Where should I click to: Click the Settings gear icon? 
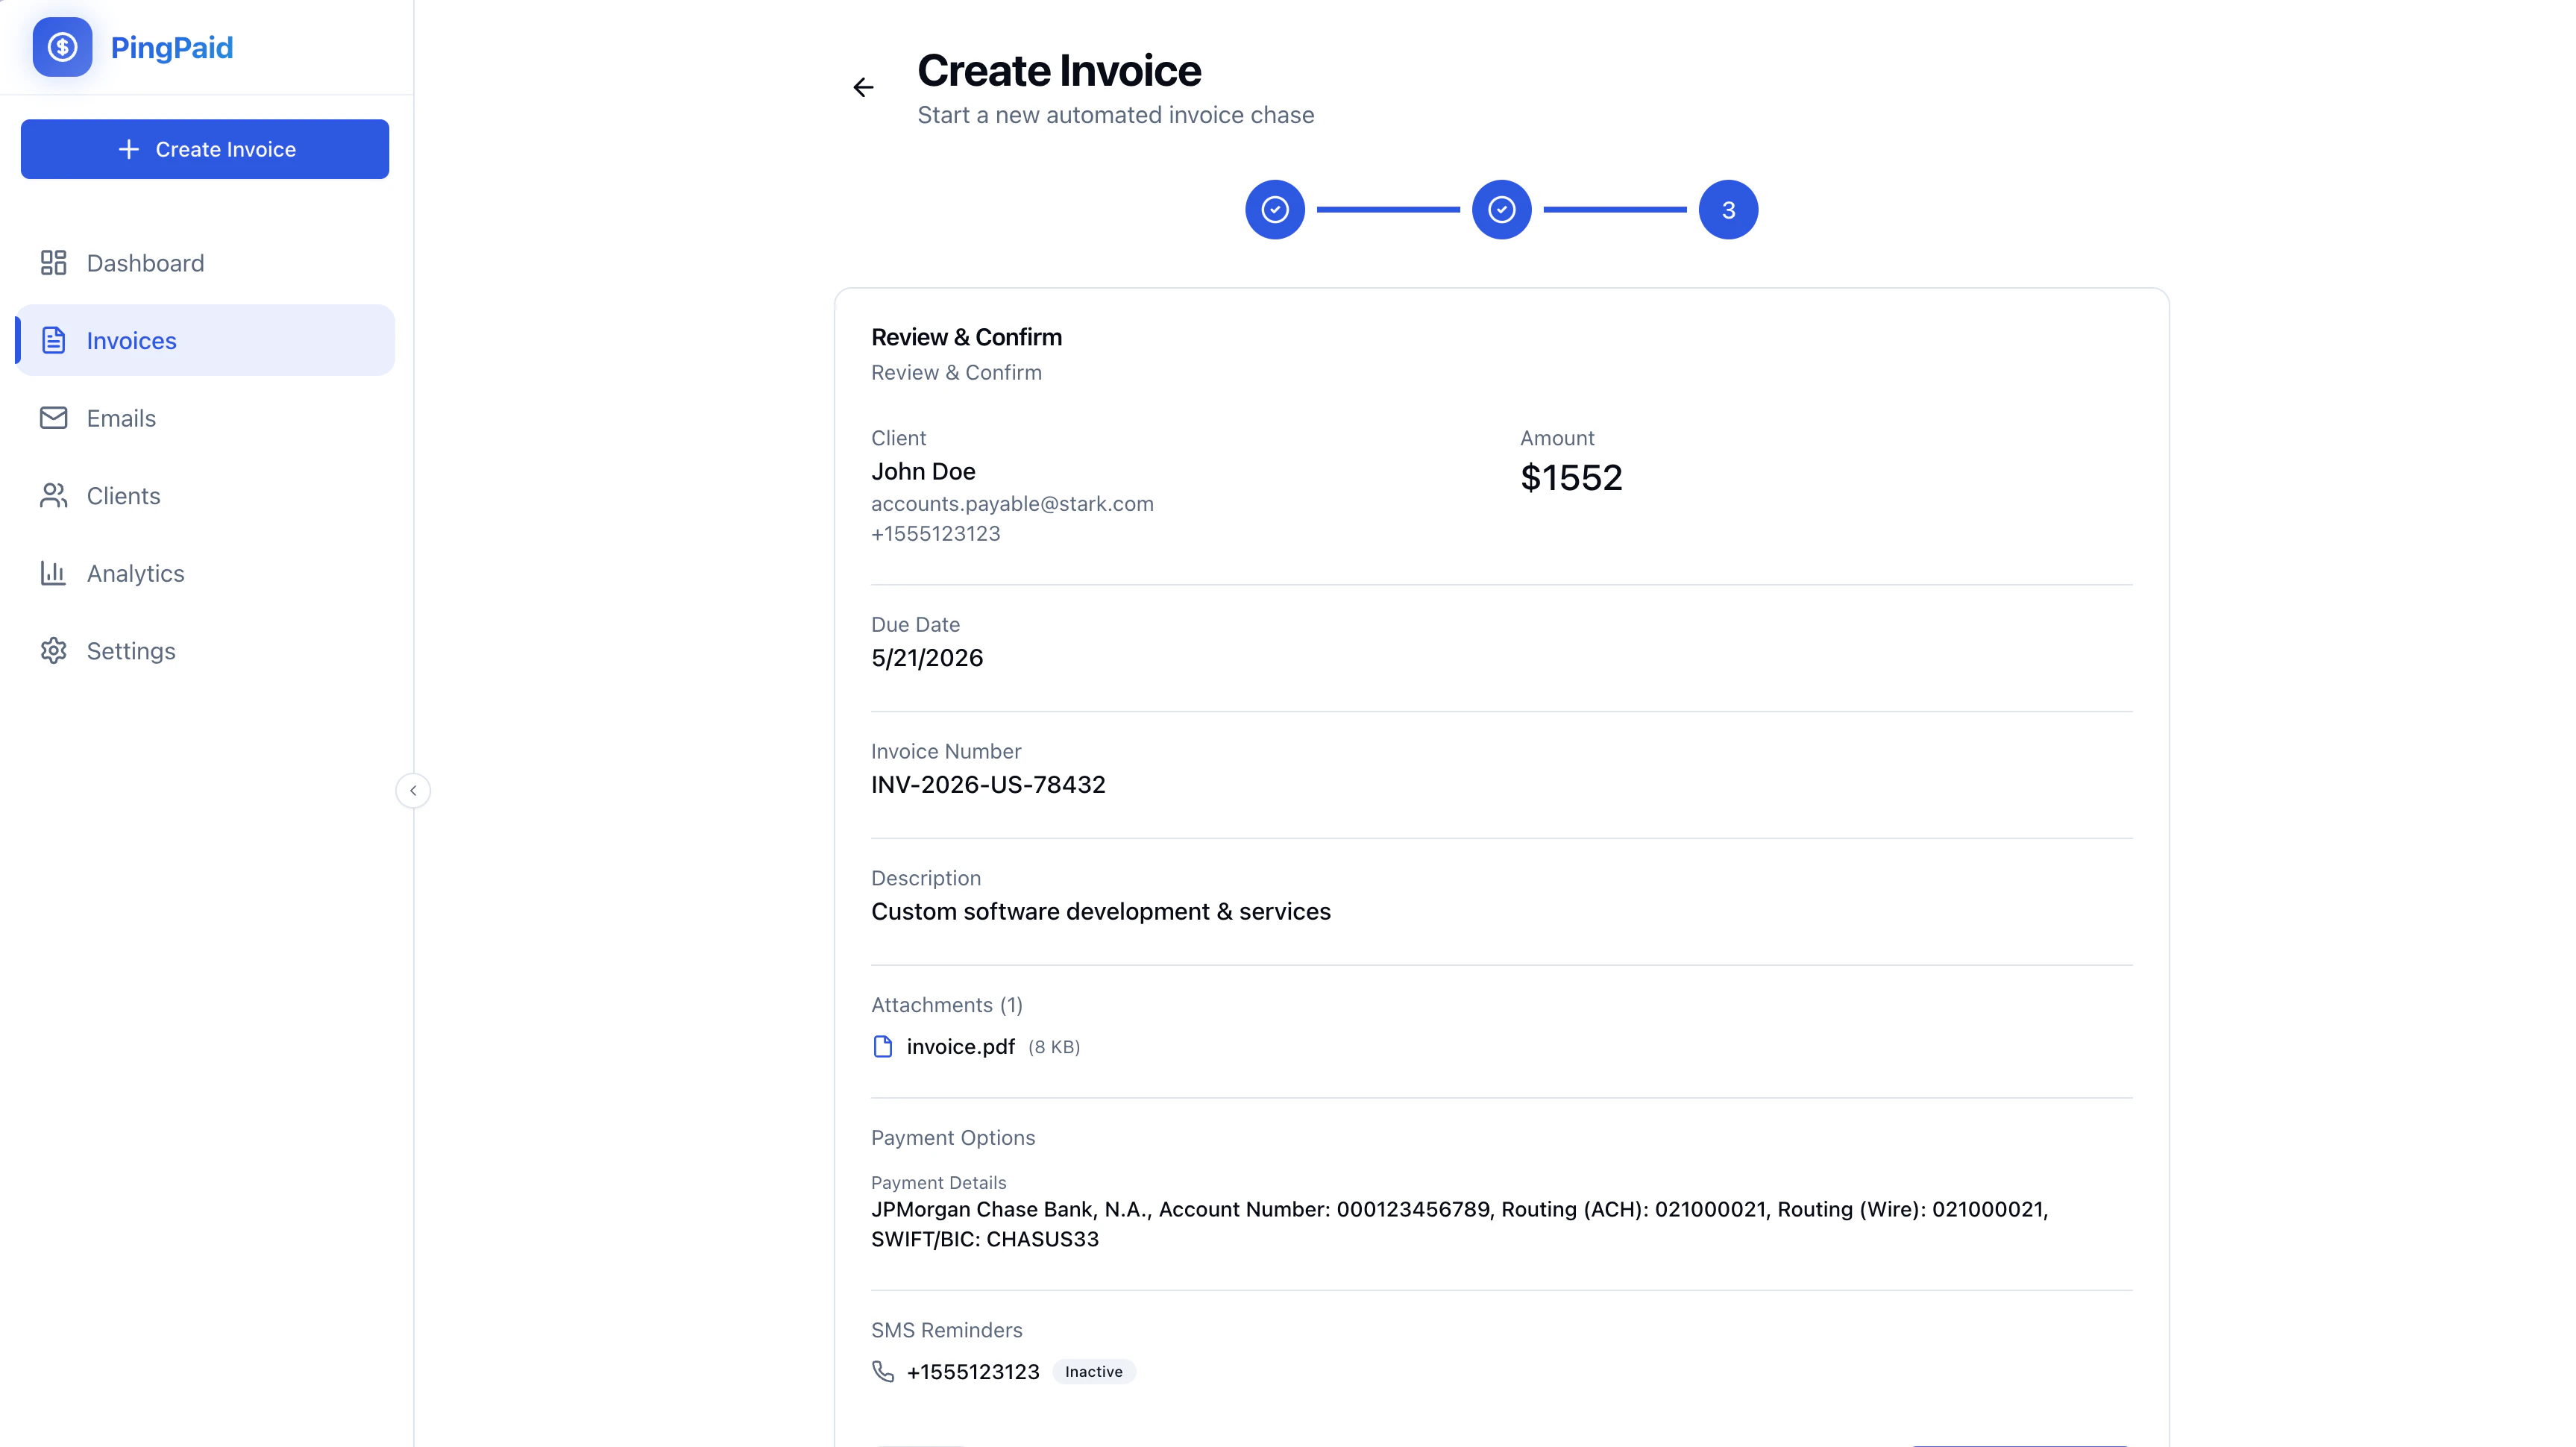pyautogui.click(x=53, y=651)
